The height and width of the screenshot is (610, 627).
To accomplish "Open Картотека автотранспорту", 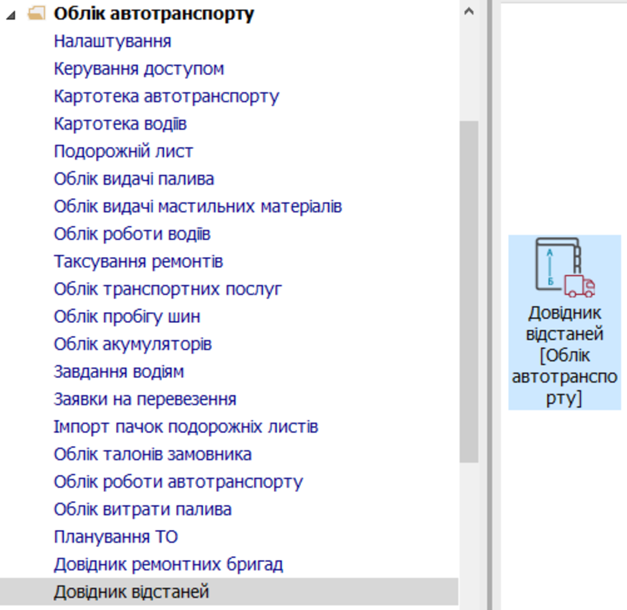I will tap(166, 96).
